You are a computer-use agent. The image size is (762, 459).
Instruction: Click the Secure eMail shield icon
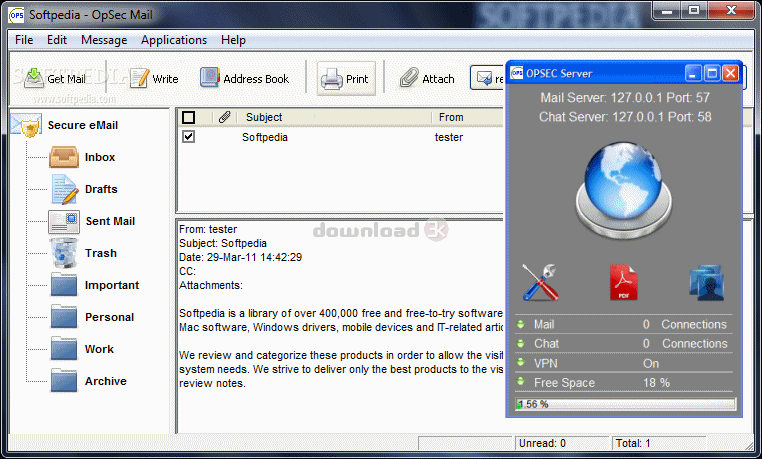pos(25,125)
